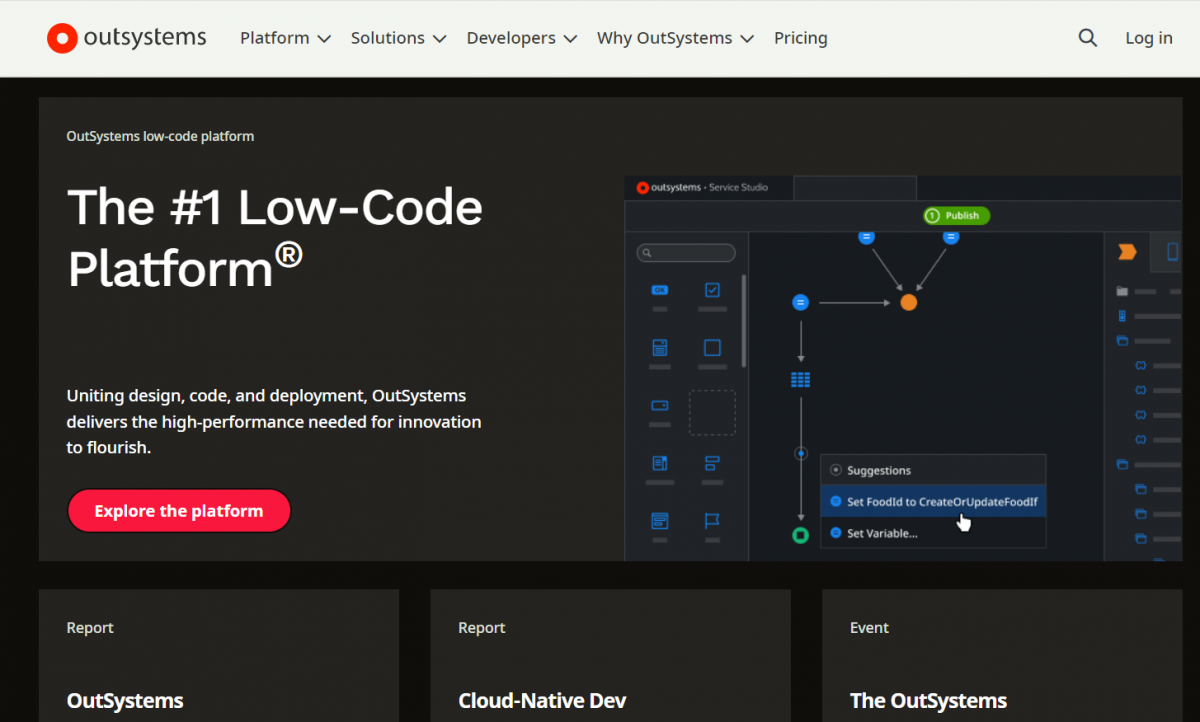Click the search field in the Service Studio toolbox

(x=686, y=252)
